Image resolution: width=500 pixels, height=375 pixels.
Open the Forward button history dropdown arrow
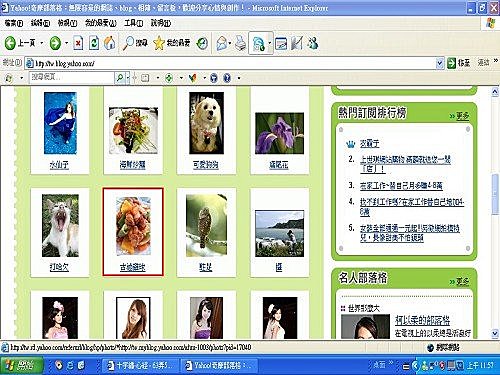pos(66,43)
